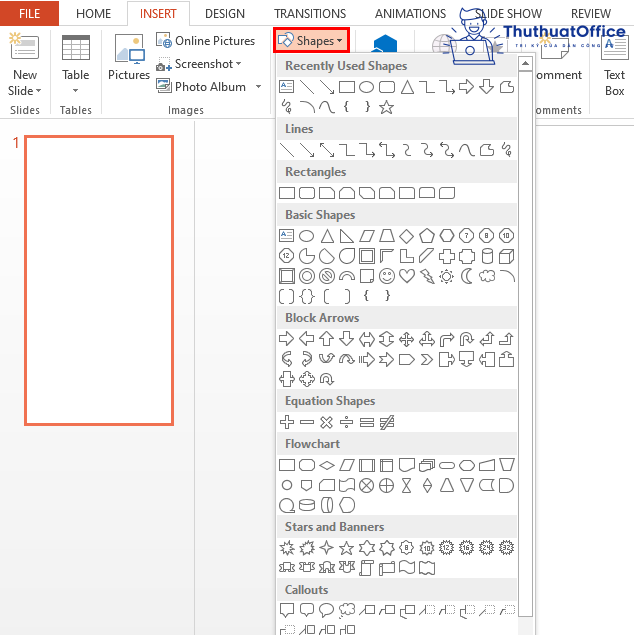This screenshot has width=634, height=636.
Task: Pick the Division sign in Equation Shapes
Action: (346, 422)
